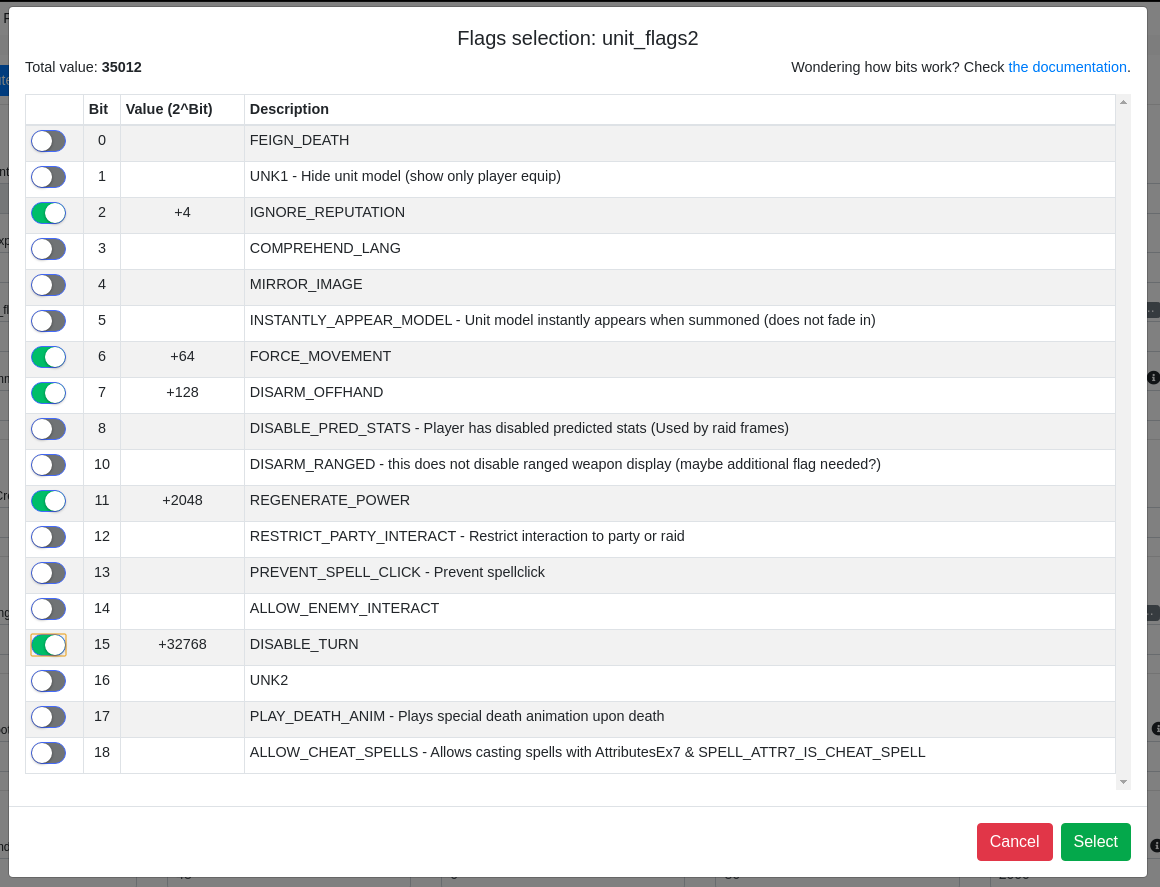Viewport: 1160px width, 887px height.
Task: Toggle on UNK1 hide unit model flag
Action: [x=47, y=177]
